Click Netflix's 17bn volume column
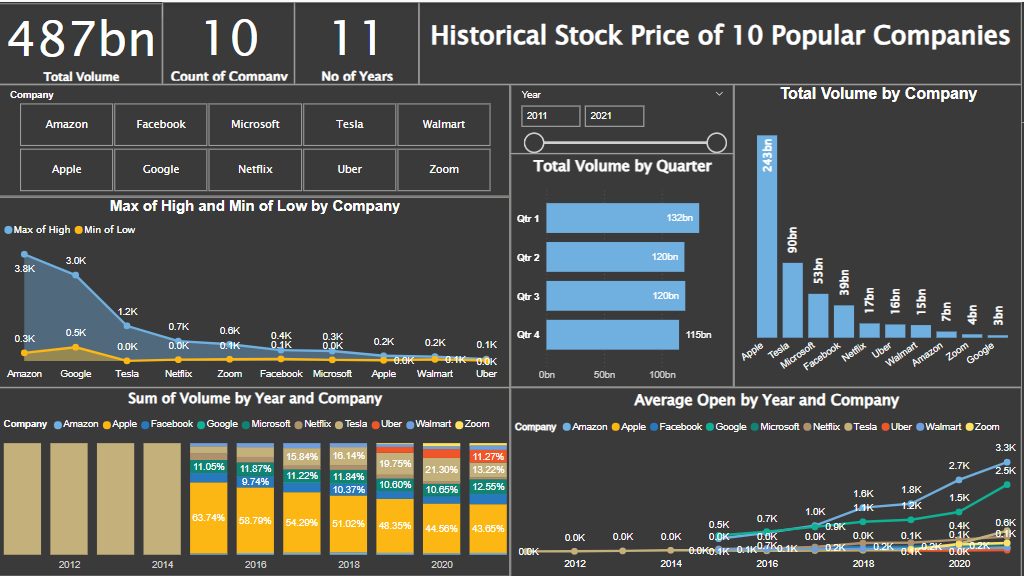This screenshot has height=576, width=1024. click(869, 330)
